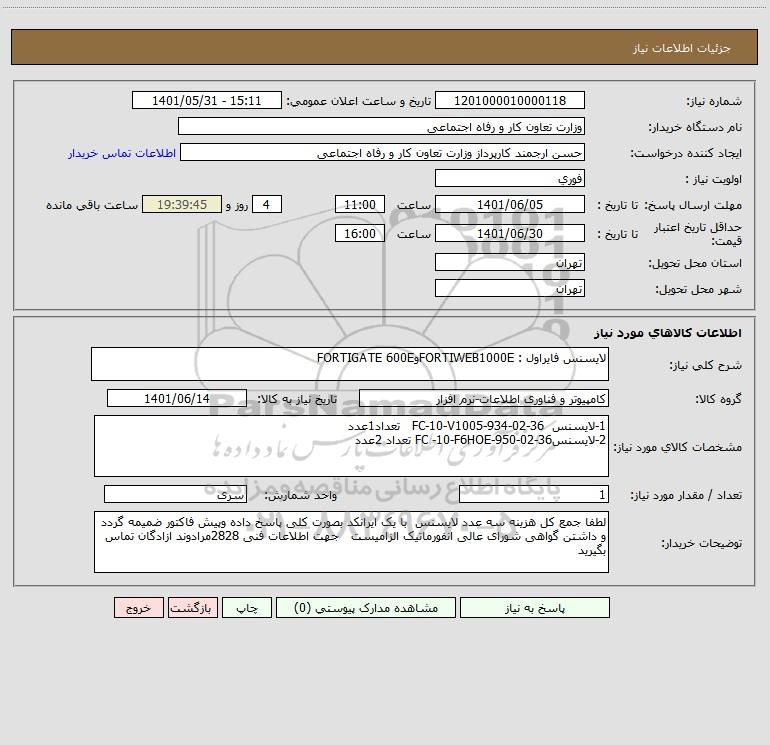Image resolution: width=770 pixels, height=745 pixels.
Task: Click the validity time field 16:00
Action: pos(359,233)
